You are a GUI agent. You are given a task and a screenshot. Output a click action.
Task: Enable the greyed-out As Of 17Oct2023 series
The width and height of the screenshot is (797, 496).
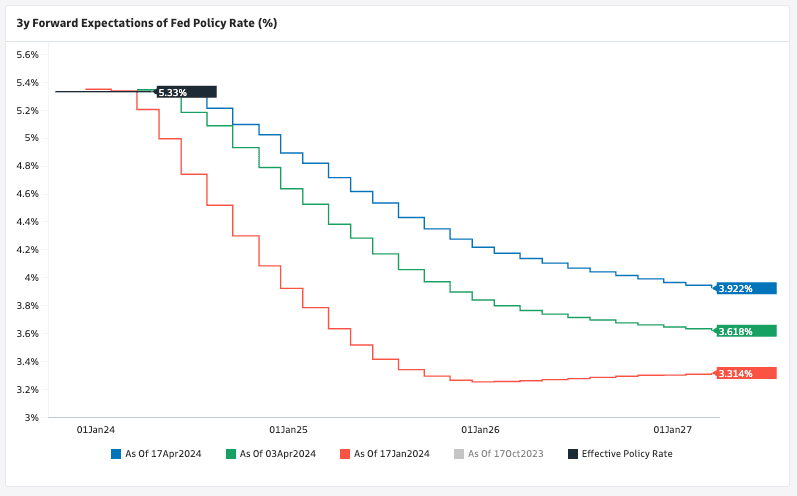tap(505, 454)
